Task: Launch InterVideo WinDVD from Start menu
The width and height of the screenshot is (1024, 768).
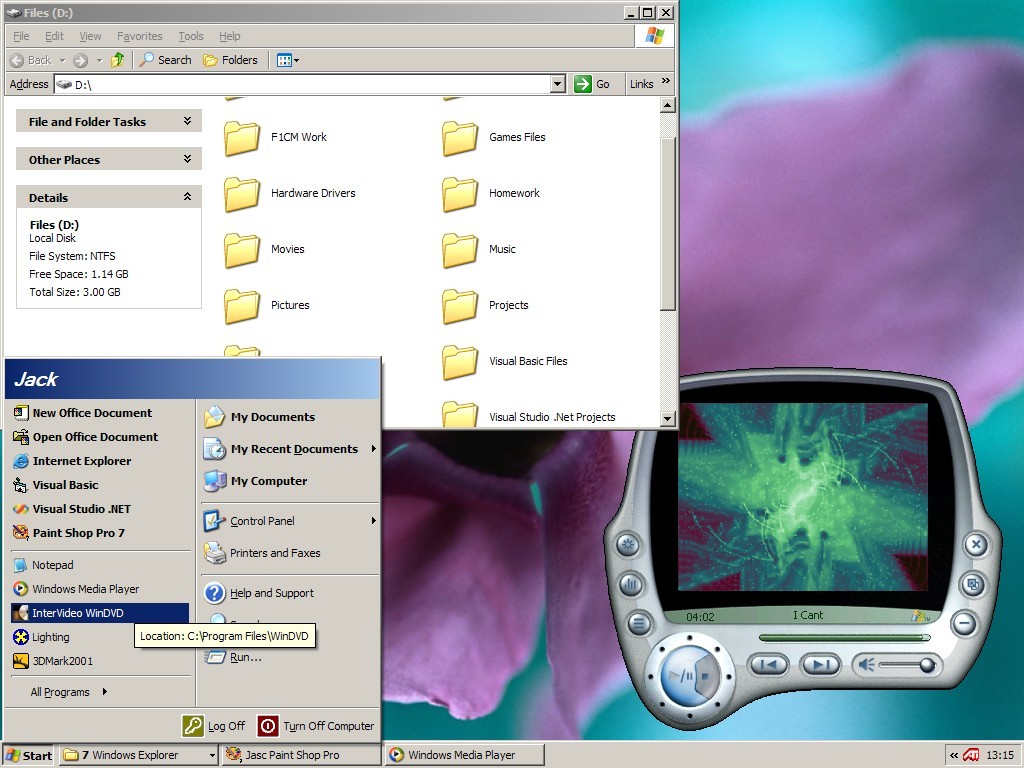Action: click(x=100, y=613)
